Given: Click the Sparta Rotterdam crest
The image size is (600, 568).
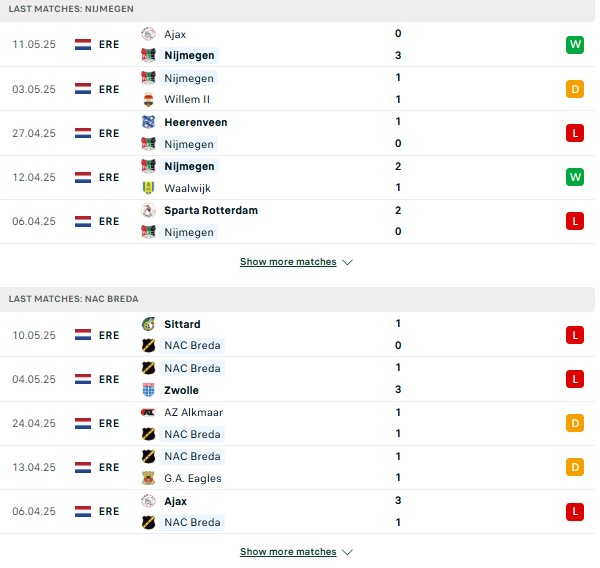Looking at the screenshot, I should (x=148, y=211).
